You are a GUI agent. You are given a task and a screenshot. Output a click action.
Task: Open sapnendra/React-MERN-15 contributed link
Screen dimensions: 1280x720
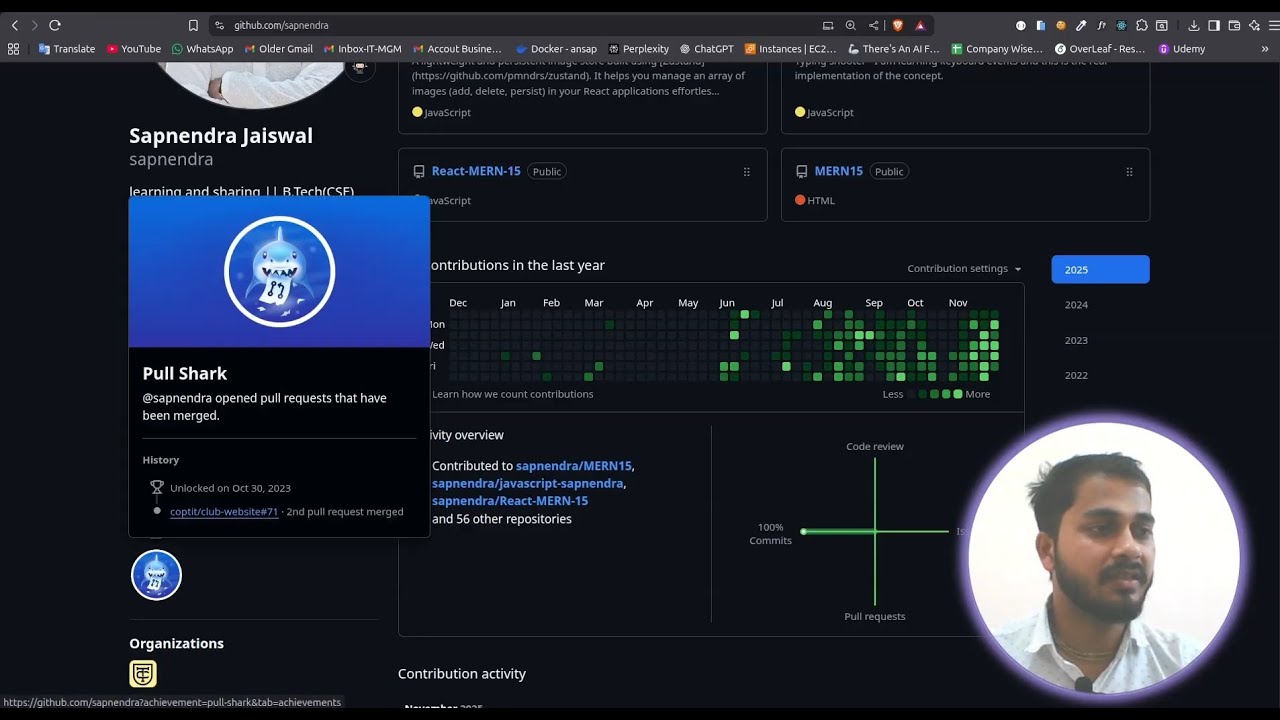[510, 501]
